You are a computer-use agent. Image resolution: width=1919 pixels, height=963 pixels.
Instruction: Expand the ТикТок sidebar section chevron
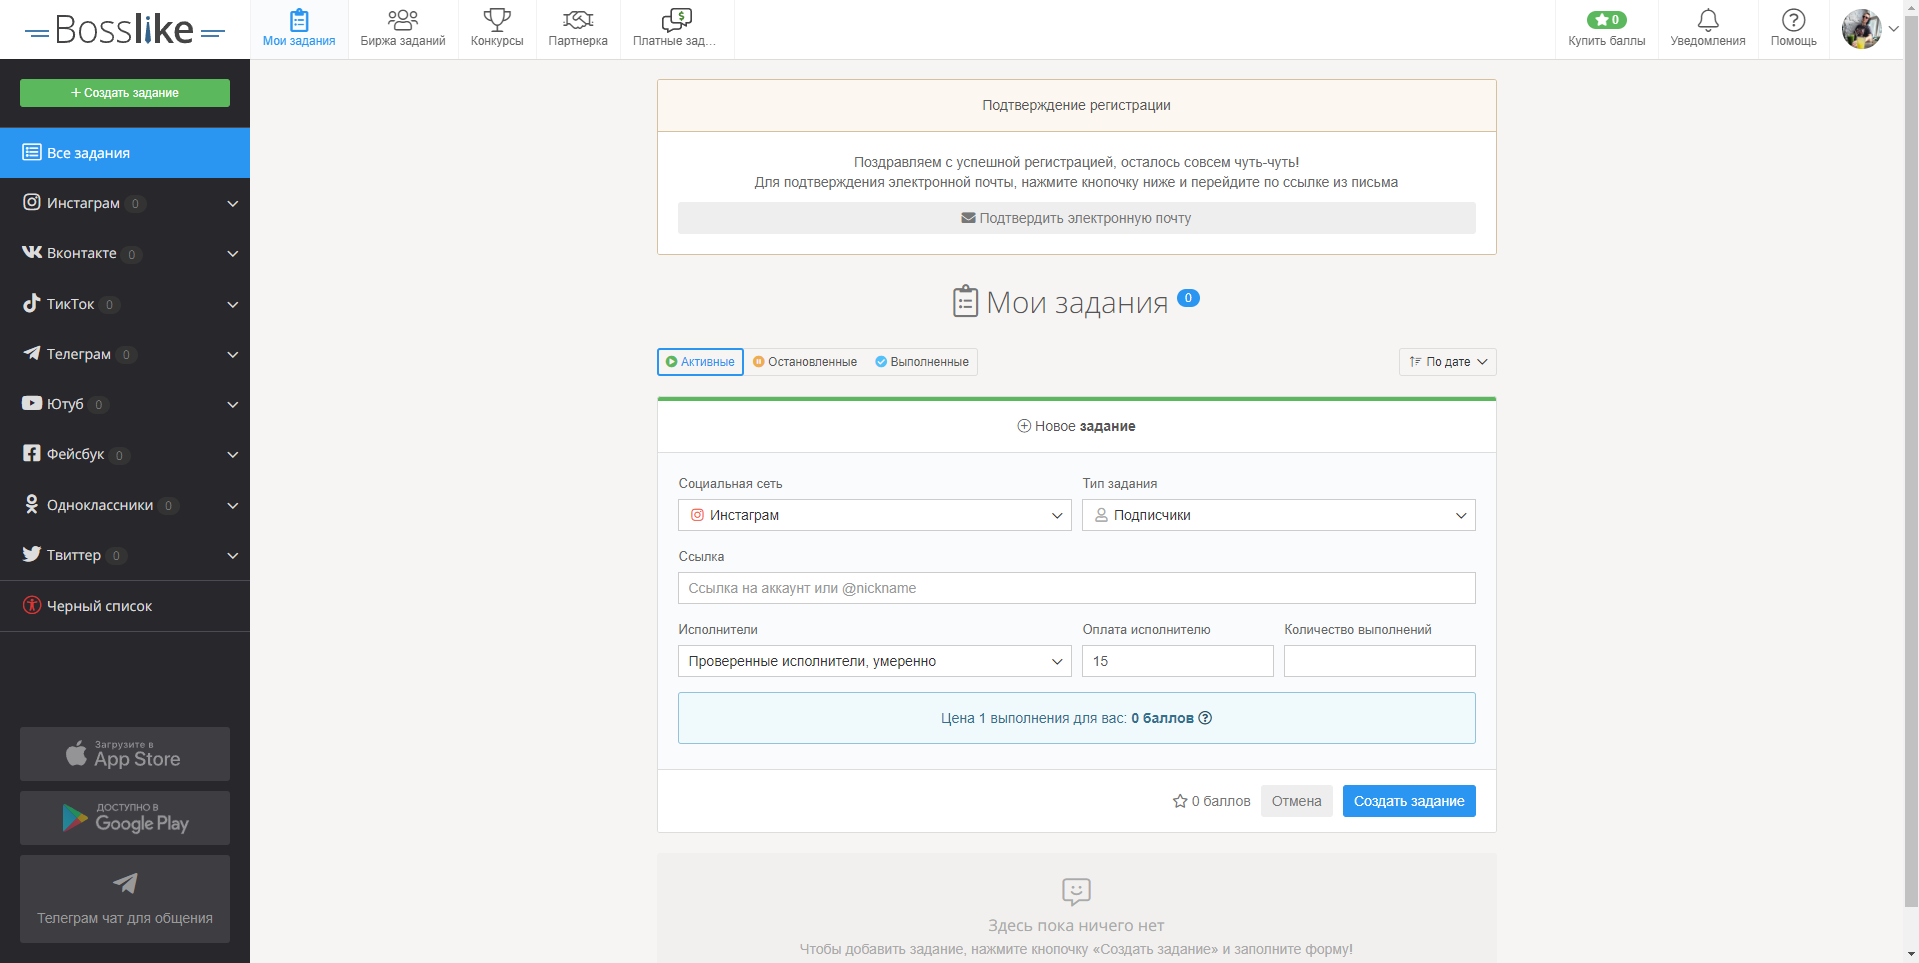coord(233,304)
